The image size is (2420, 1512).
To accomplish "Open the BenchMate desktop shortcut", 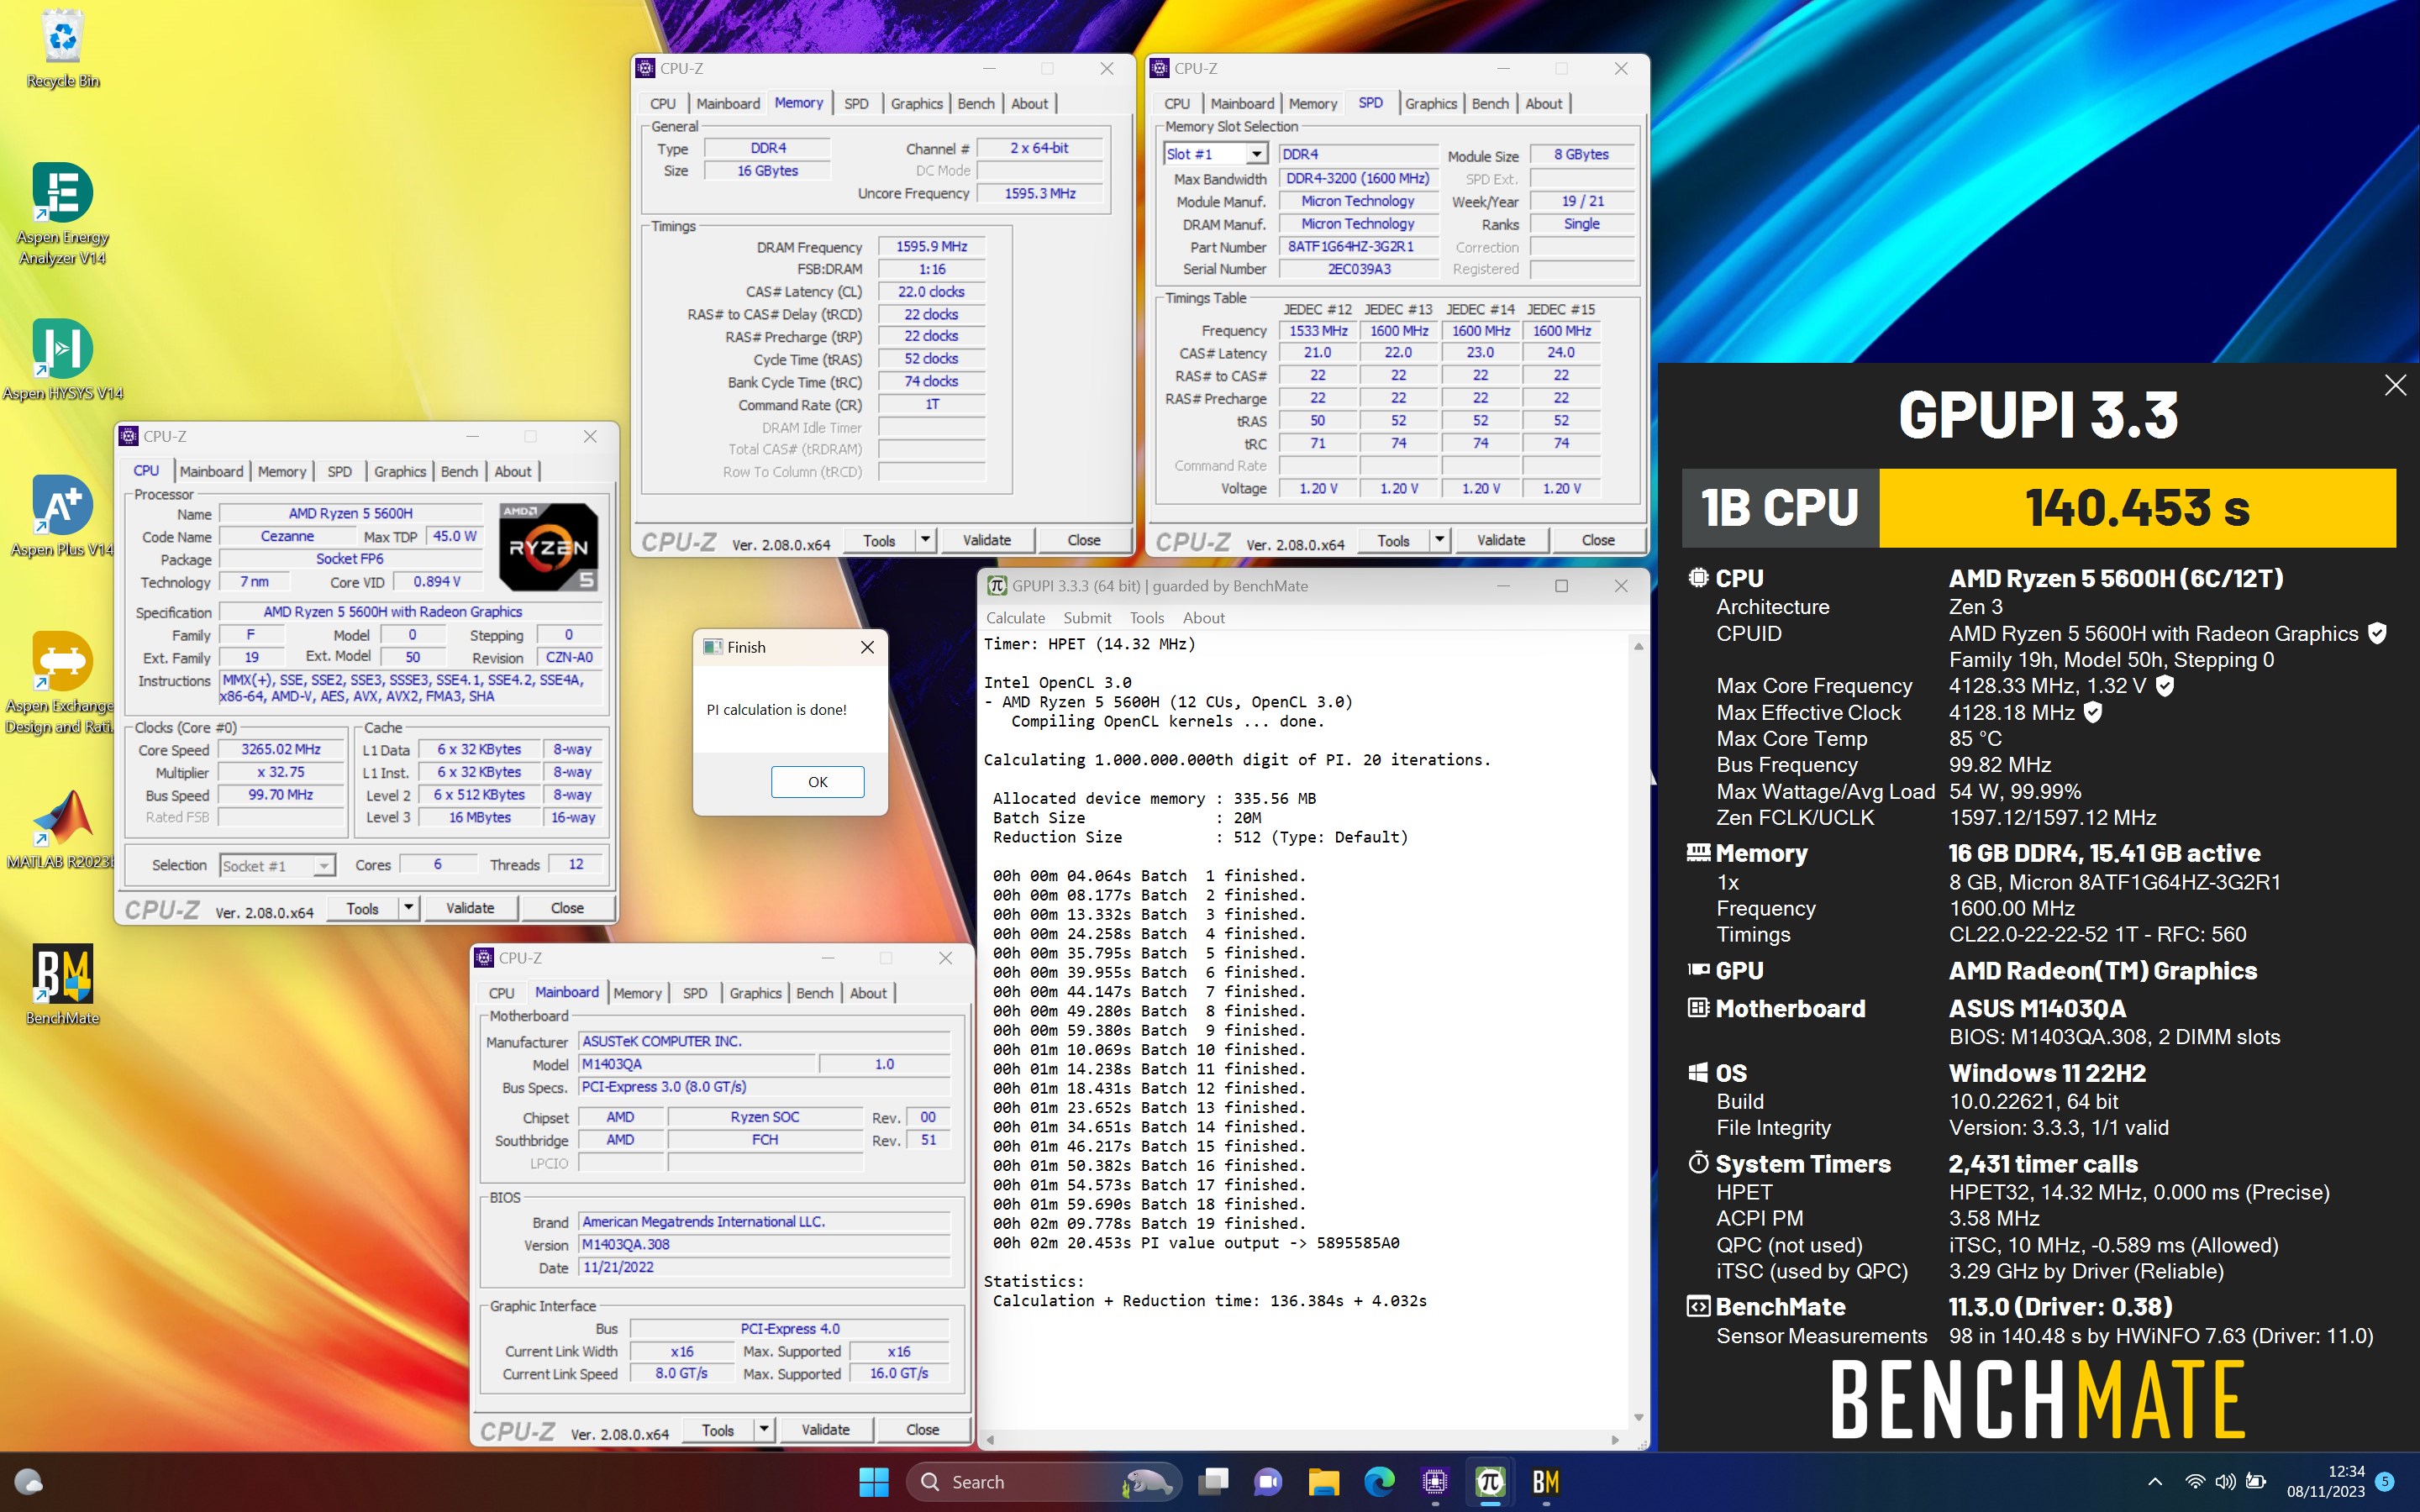I will click(x=62, y=984).
